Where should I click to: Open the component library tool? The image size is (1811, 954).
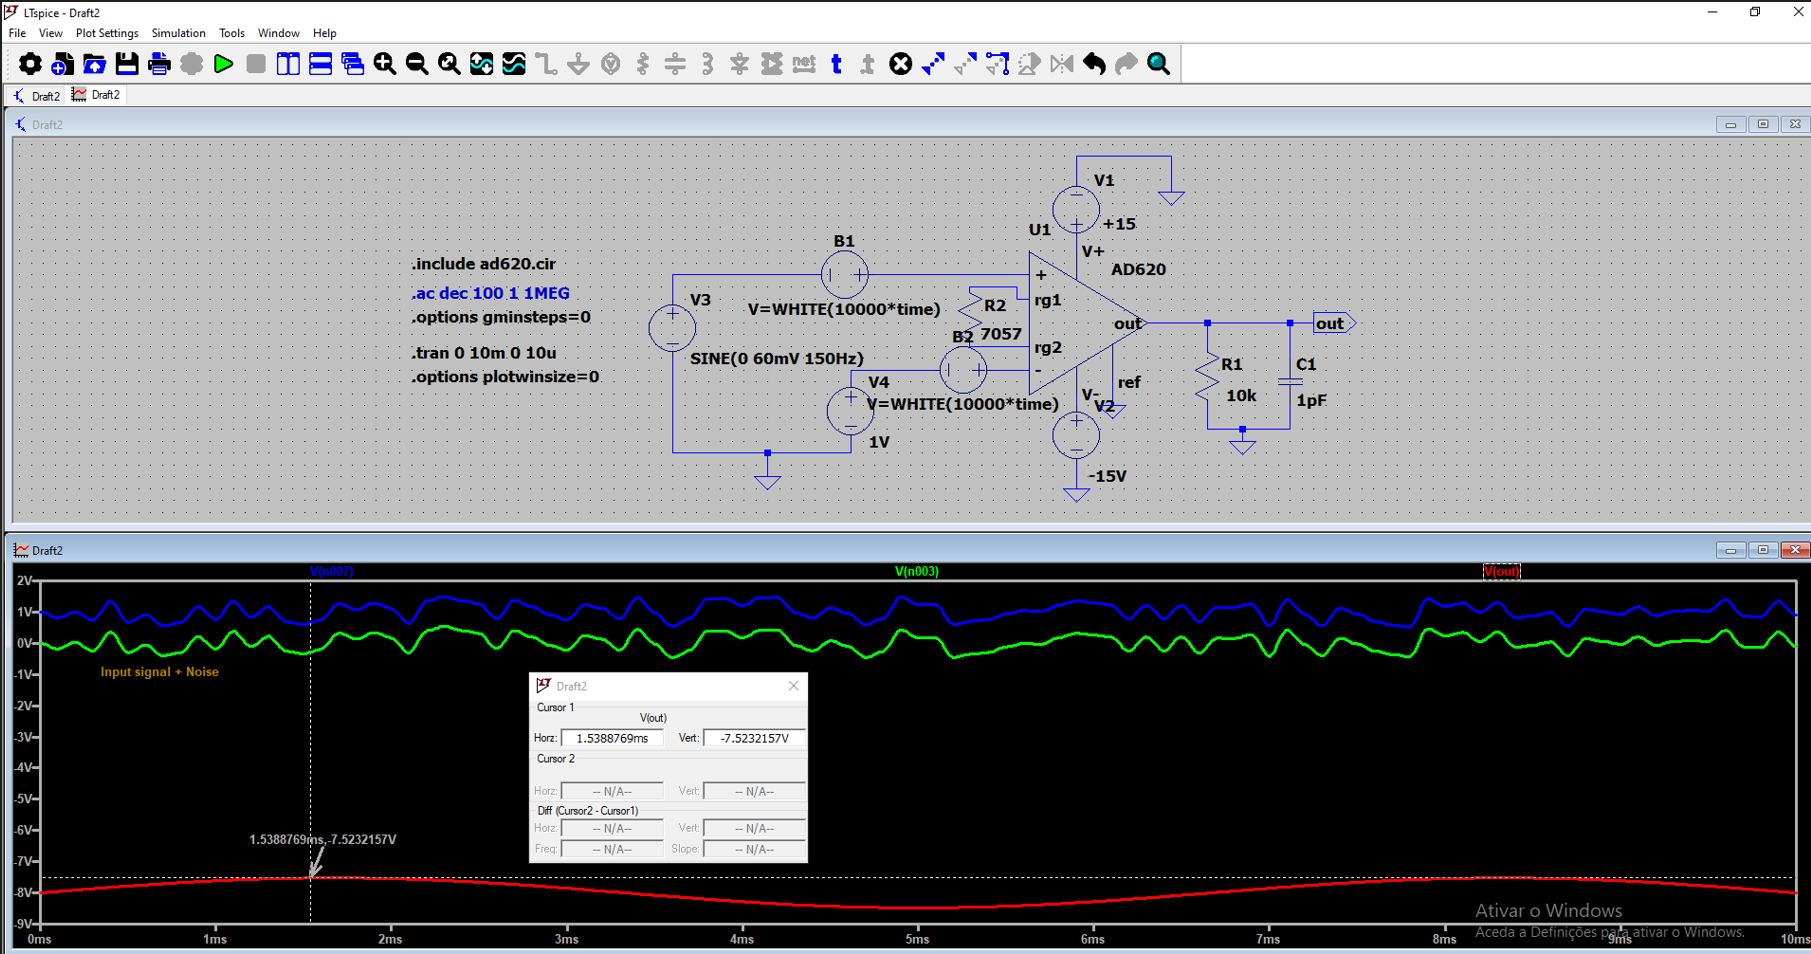click(772, 64)
